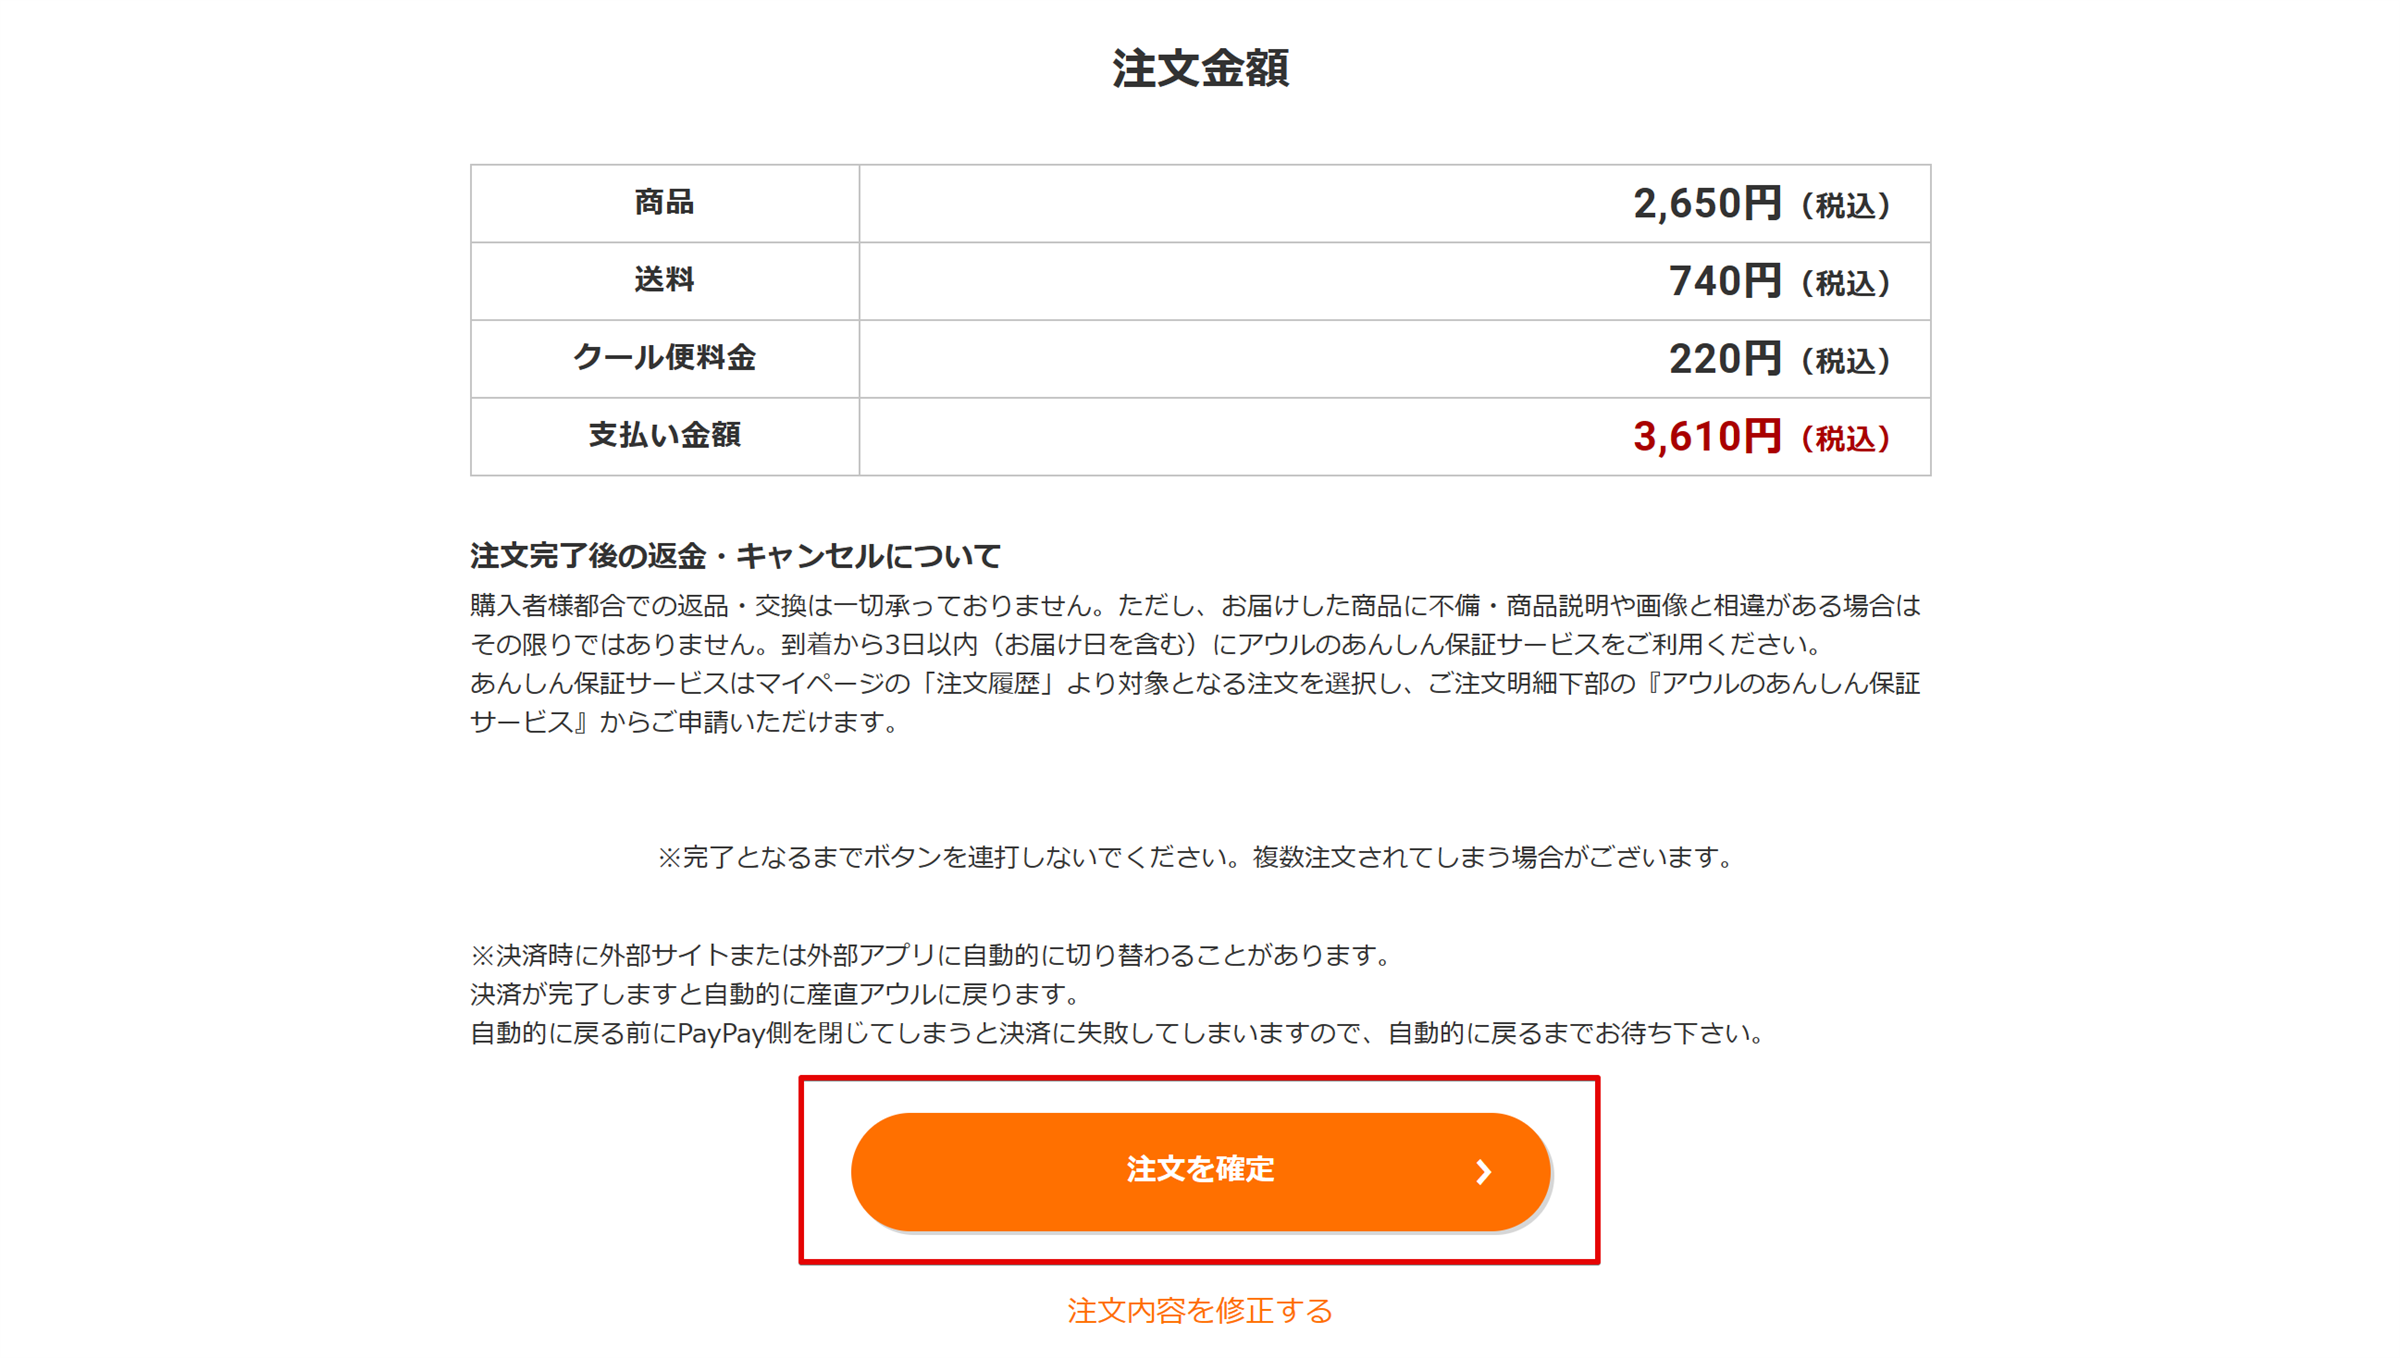Select the 商品 row label cell
2400x1358 pixels.
[665, 203]
